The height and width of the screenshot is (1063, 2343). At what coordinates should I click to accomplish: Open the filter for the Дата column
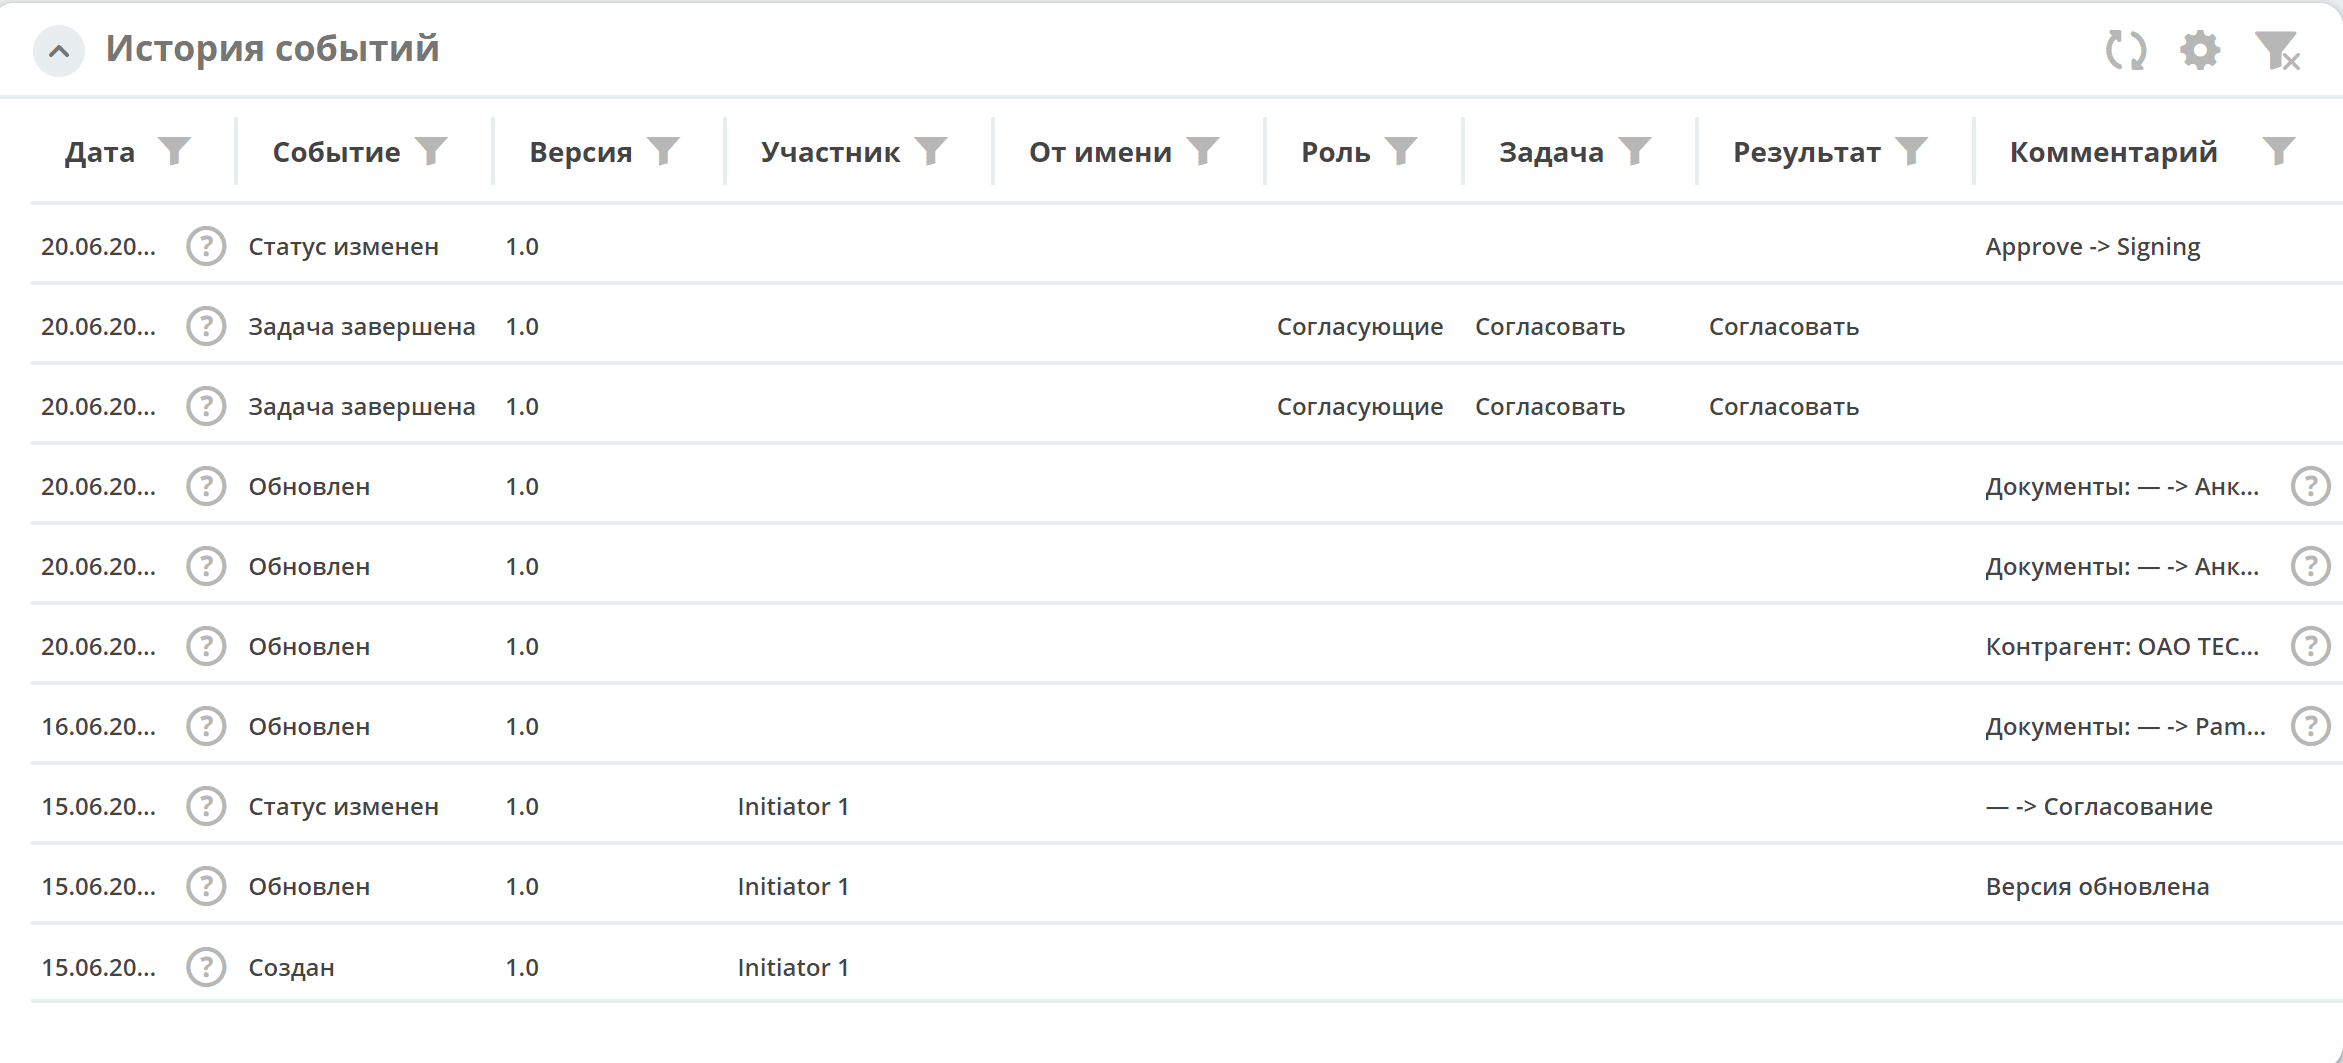click(175, 151)
